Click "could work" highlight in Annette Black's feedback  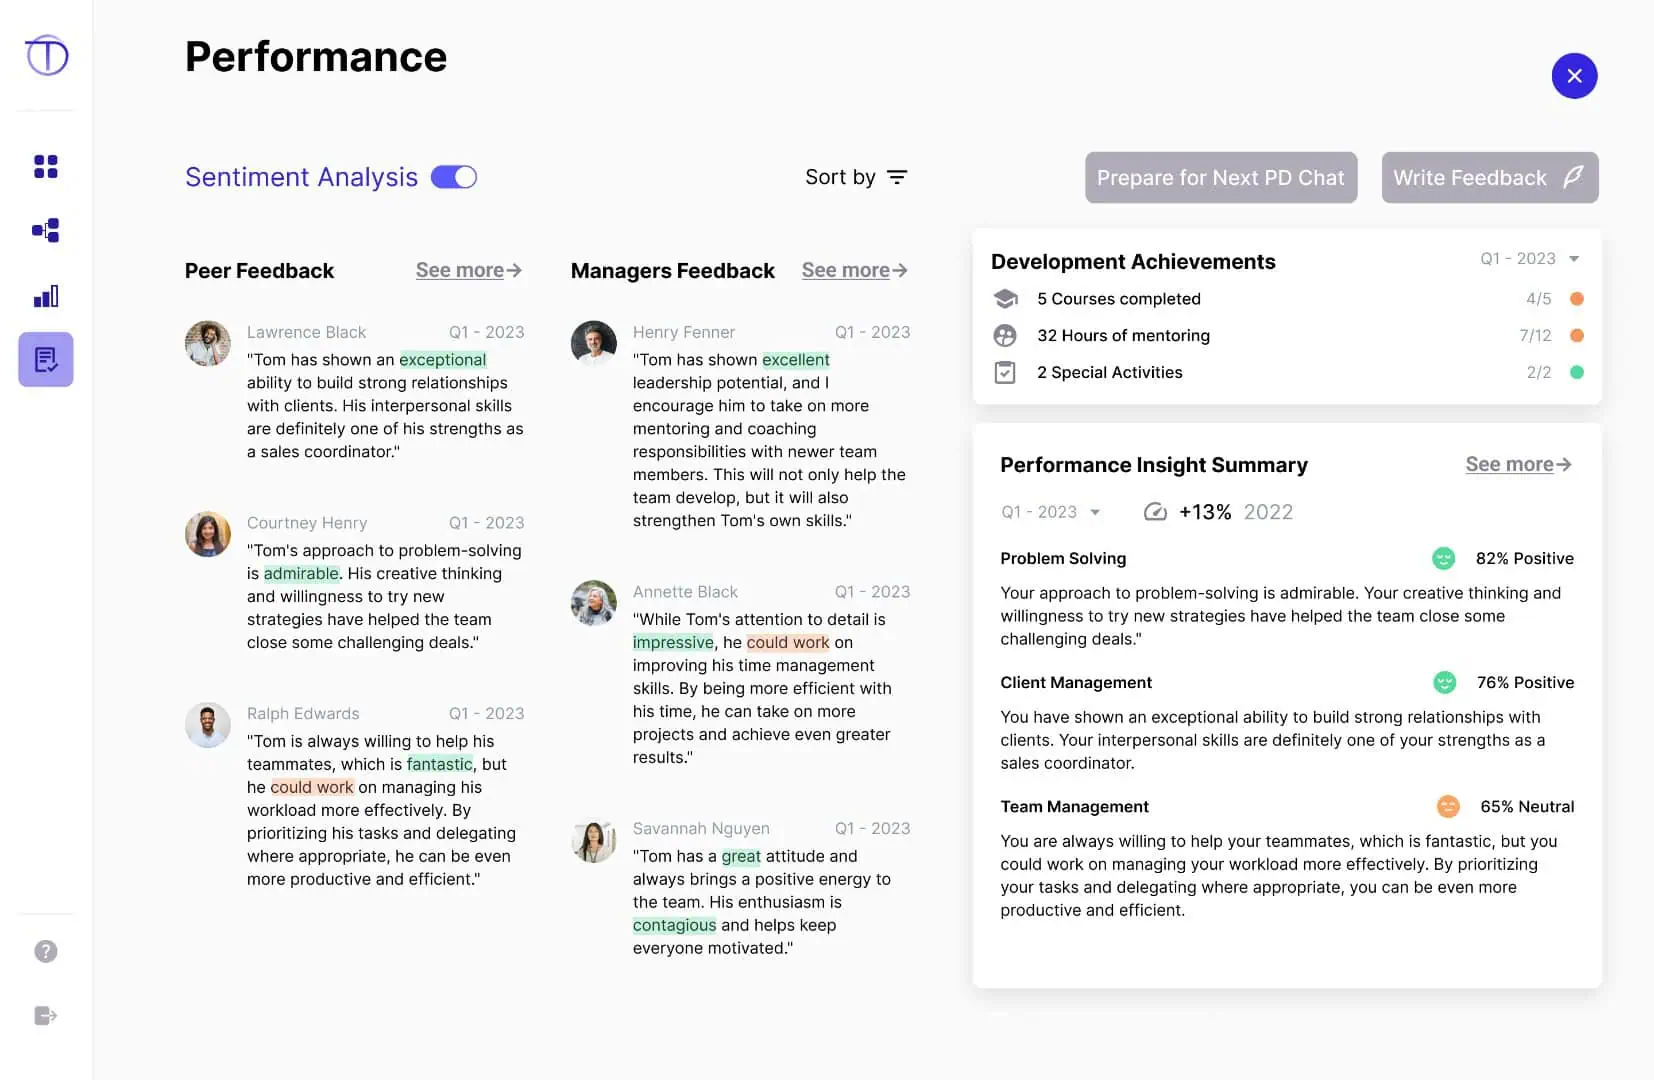788,642
